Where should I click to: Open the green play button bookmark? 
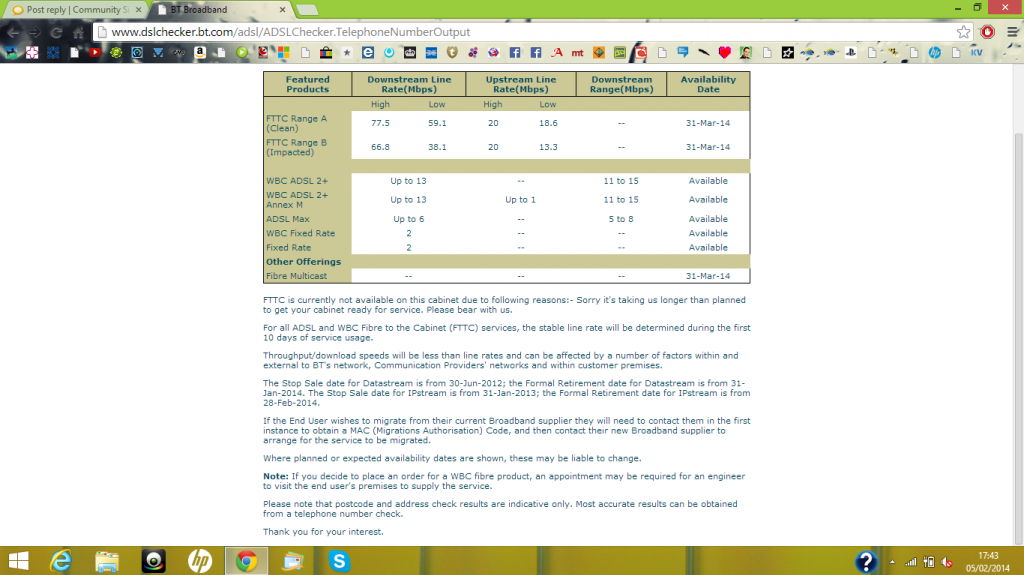tap(242, 52)
